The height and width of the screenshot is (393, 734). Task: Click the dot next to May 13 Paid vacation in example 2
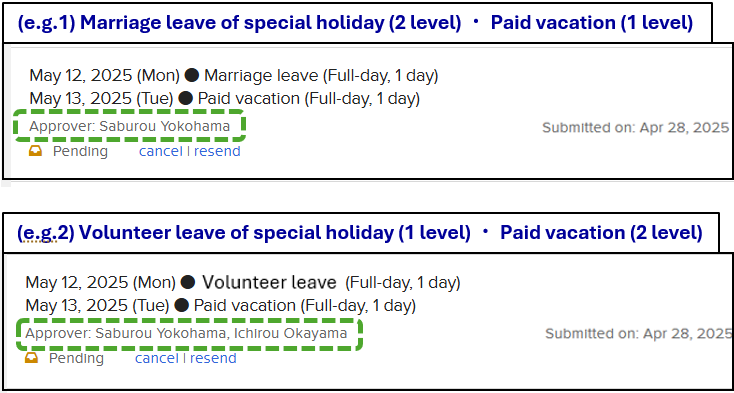[181, 306]
